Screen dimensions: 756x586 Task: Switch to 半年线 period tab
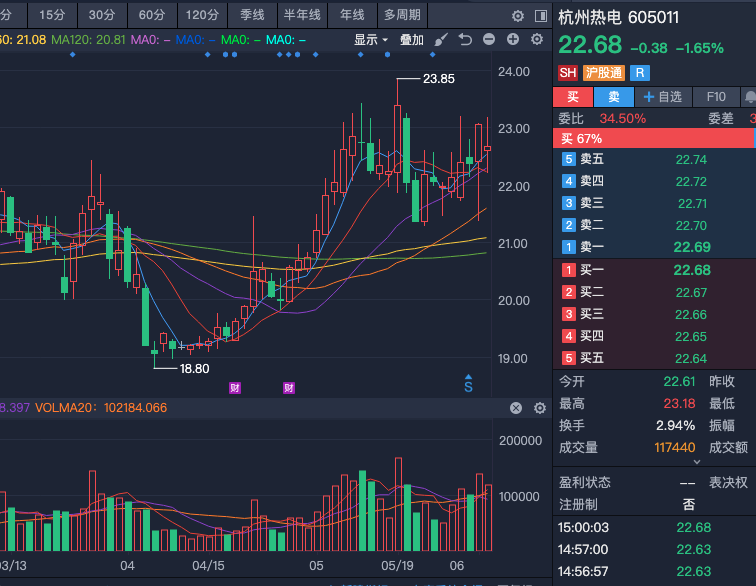(x=302, y=15)
